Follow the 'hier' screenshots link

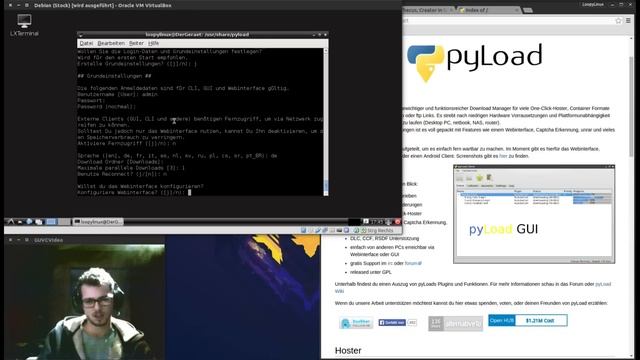click(x=503, y=156)
